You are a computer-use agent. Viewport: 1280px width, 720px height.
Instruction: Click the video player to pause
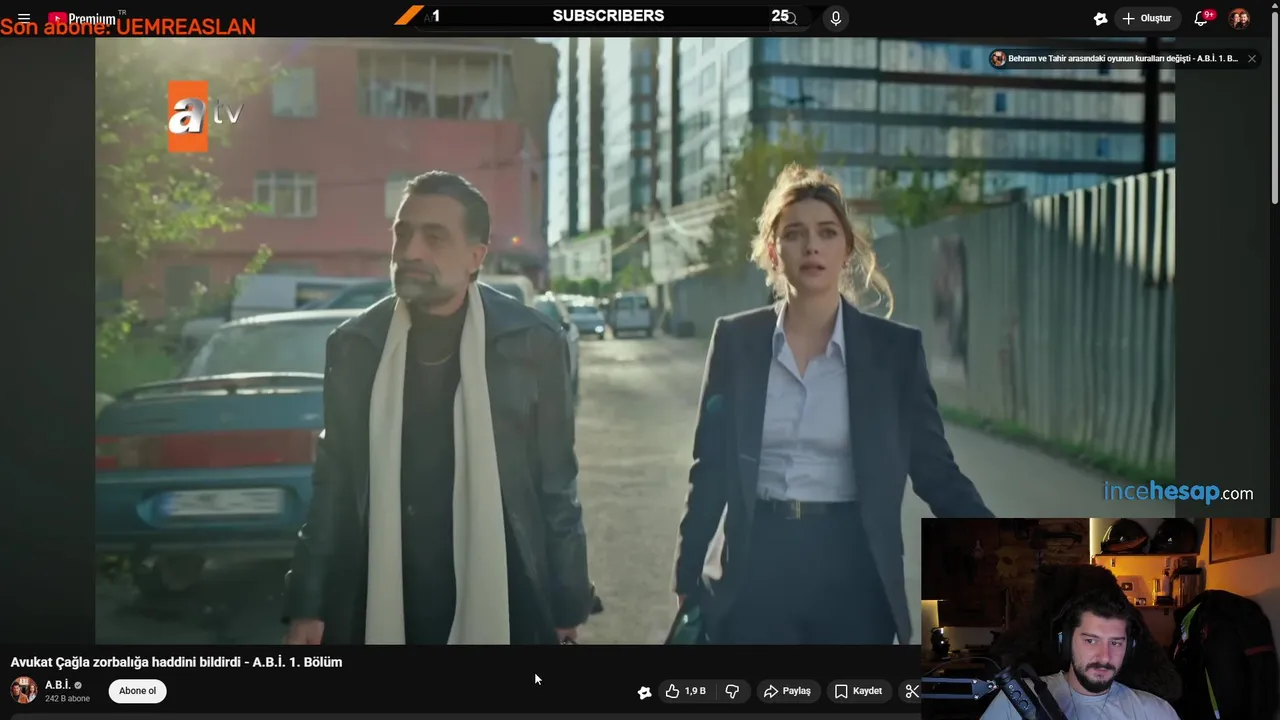coord(635,340)
